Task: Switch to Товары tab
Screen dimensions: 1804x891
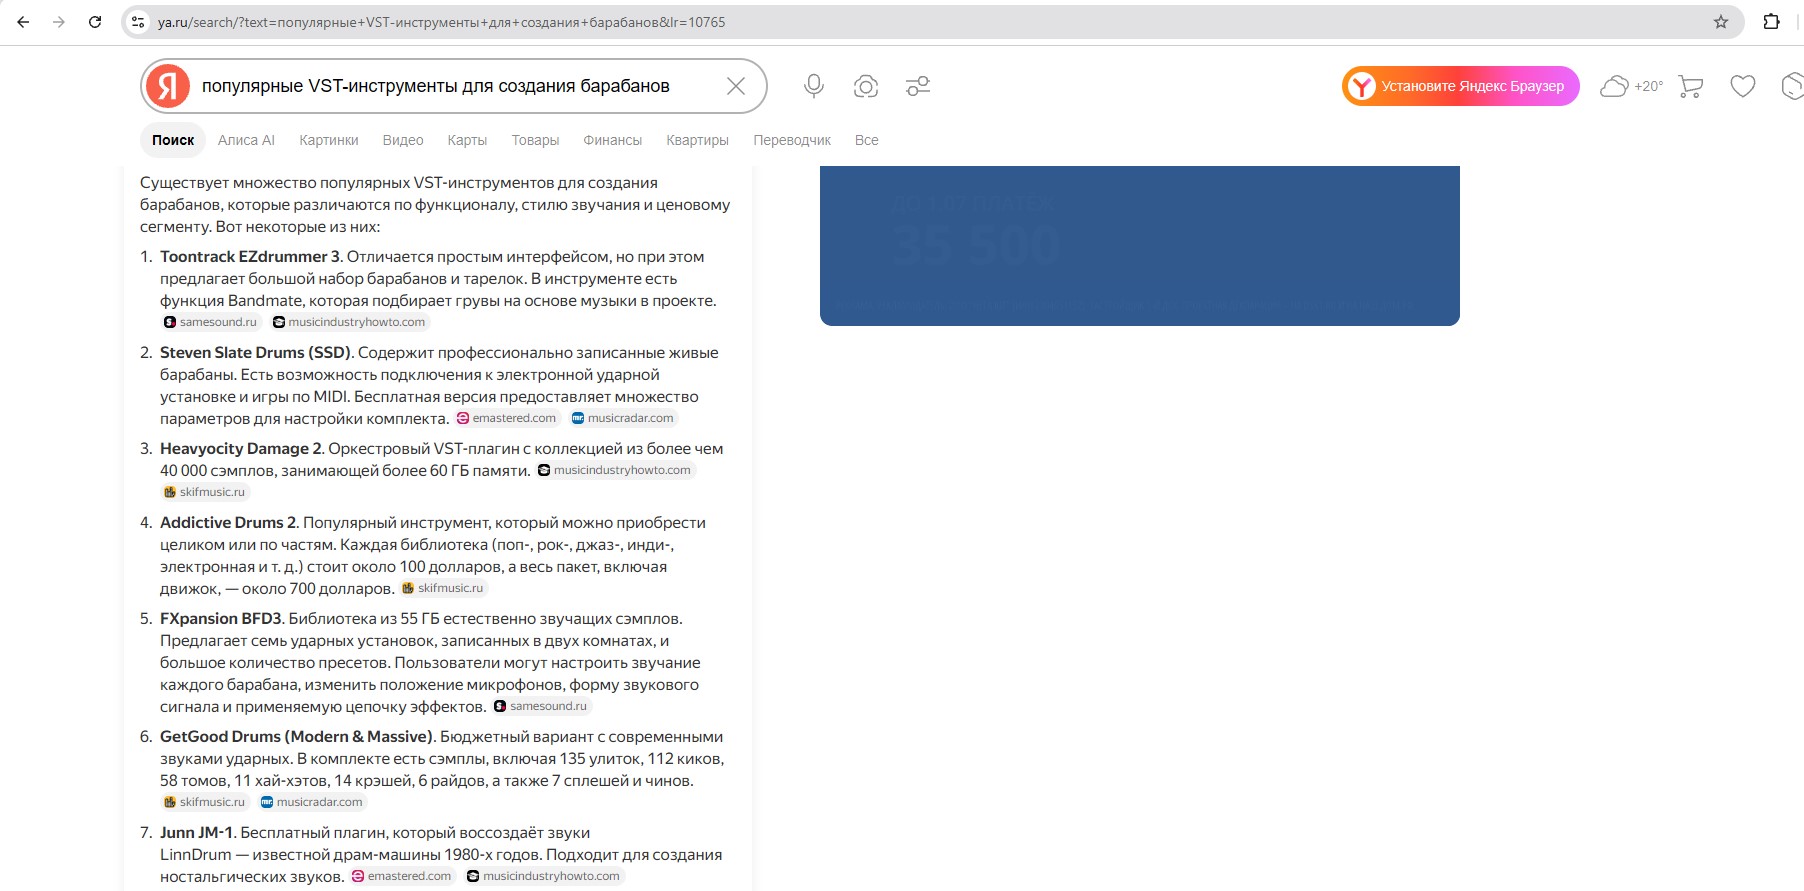Action: click(535, 140)
